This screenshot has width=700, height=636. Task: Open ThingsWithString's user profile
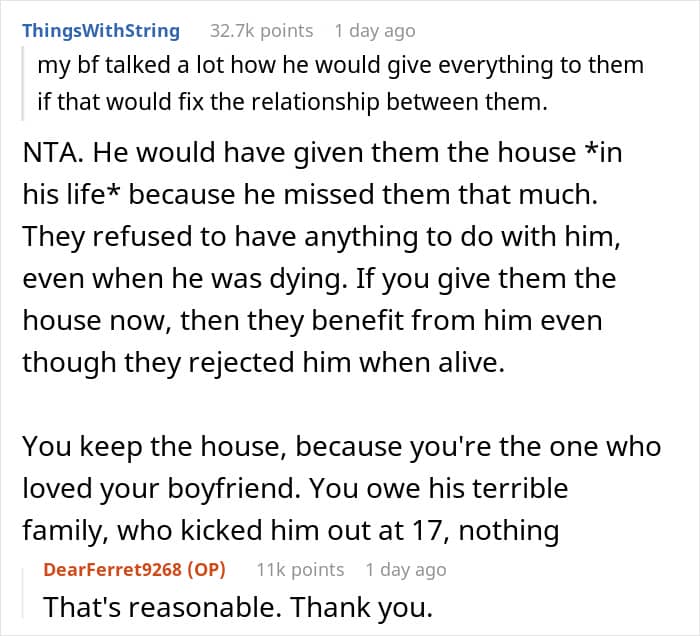coord(100,30)
